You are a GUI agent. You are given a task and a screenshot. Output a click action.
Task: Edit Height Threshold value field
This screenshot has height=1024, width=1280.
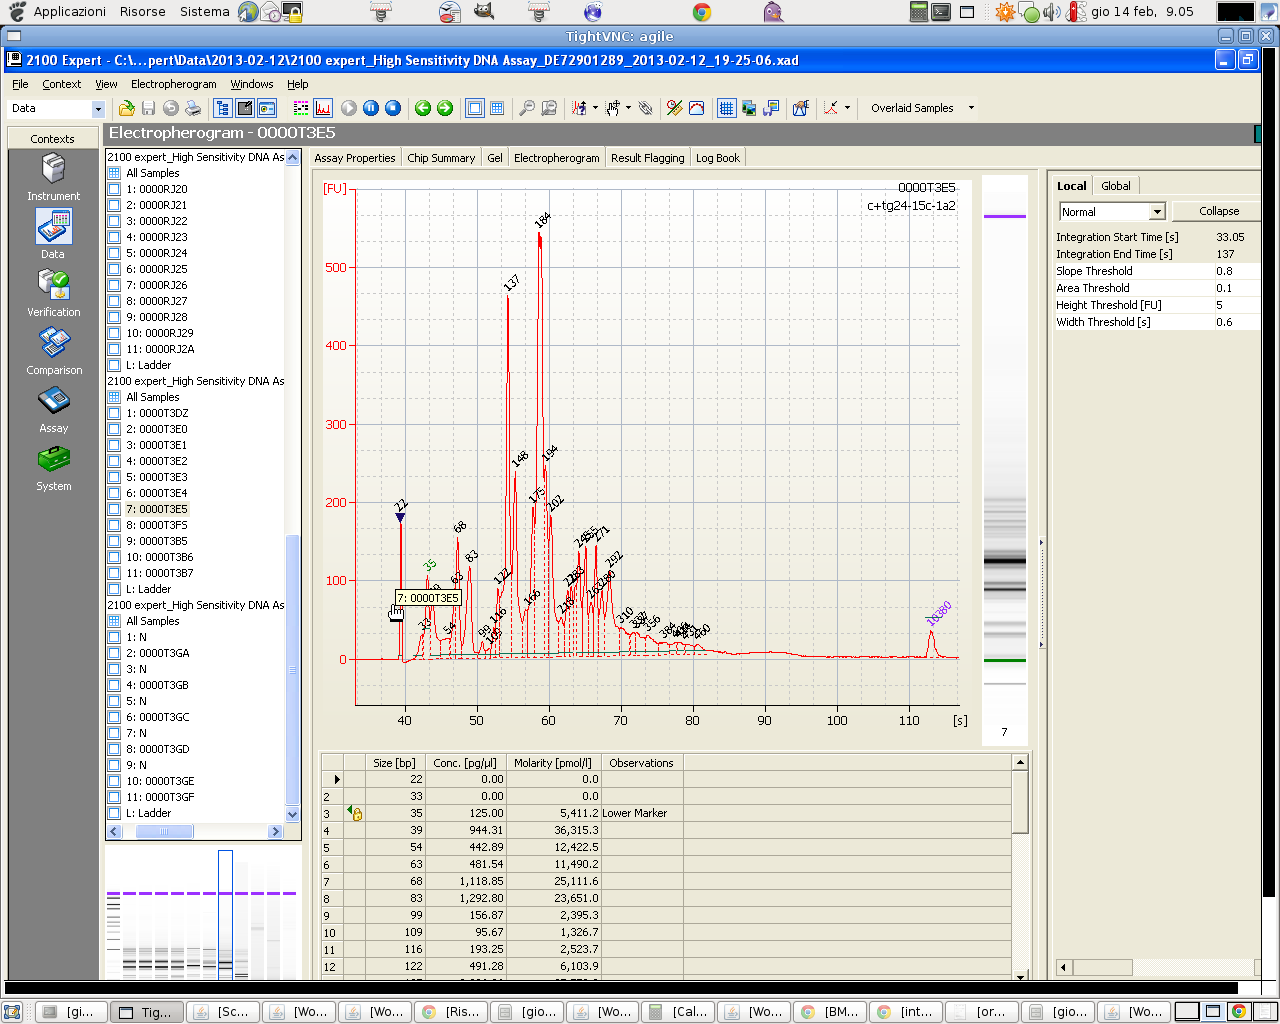pyautogui.click(x=1236, y=305)
